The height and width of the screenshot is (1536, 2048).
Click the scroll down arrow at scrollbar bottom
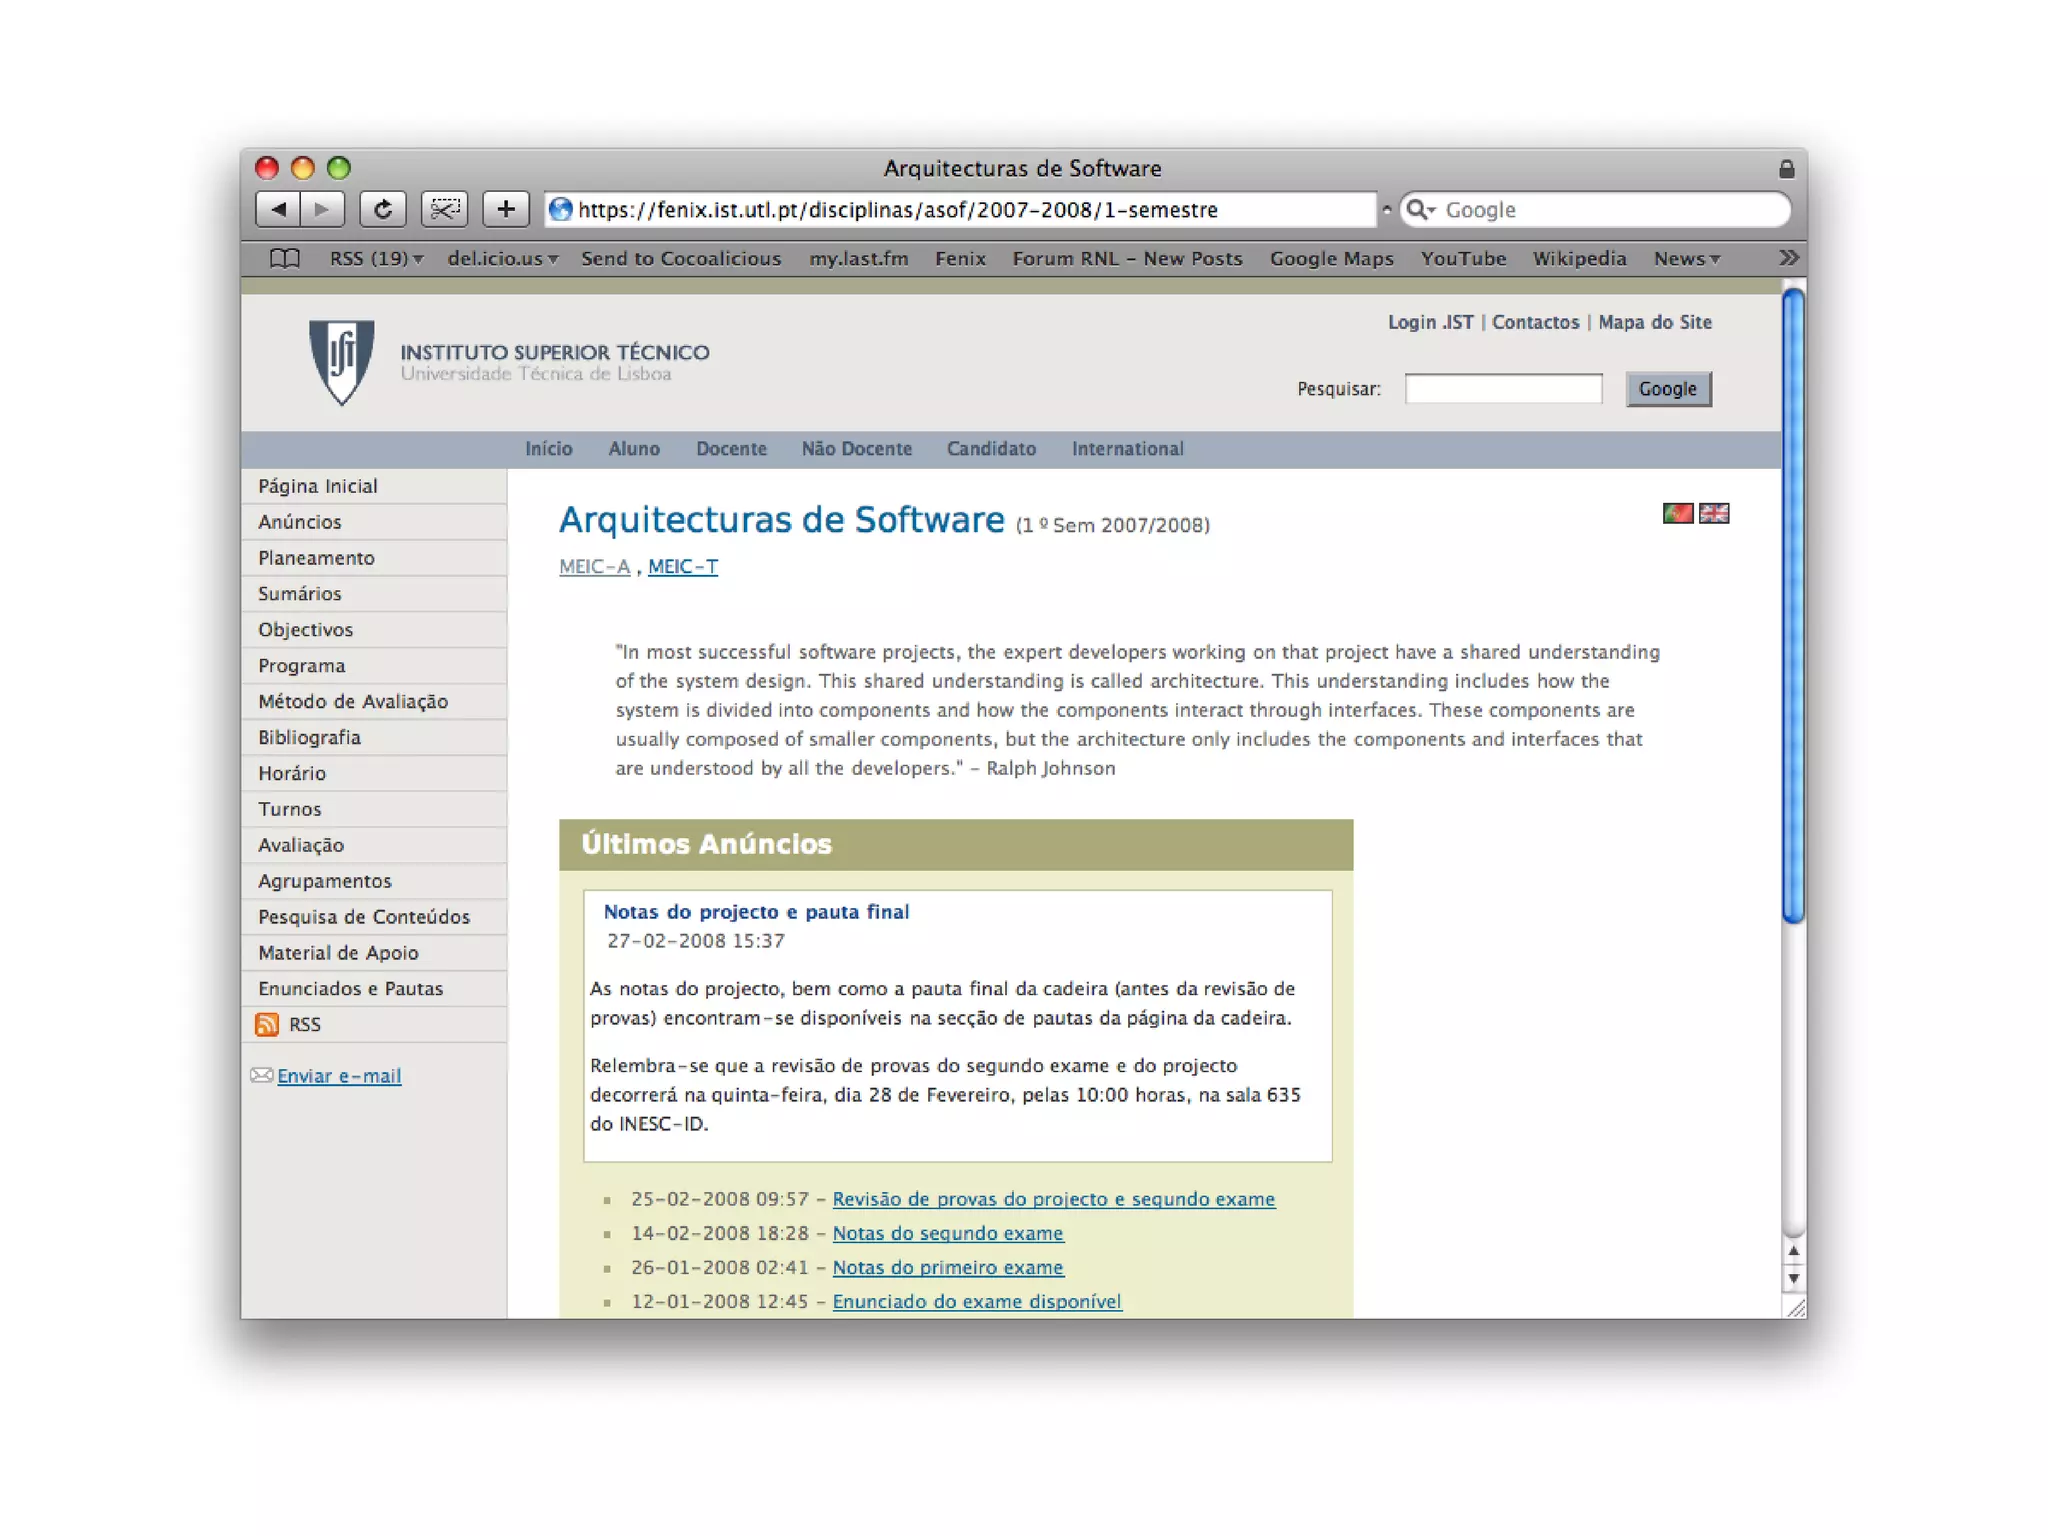point(1793,1279)
